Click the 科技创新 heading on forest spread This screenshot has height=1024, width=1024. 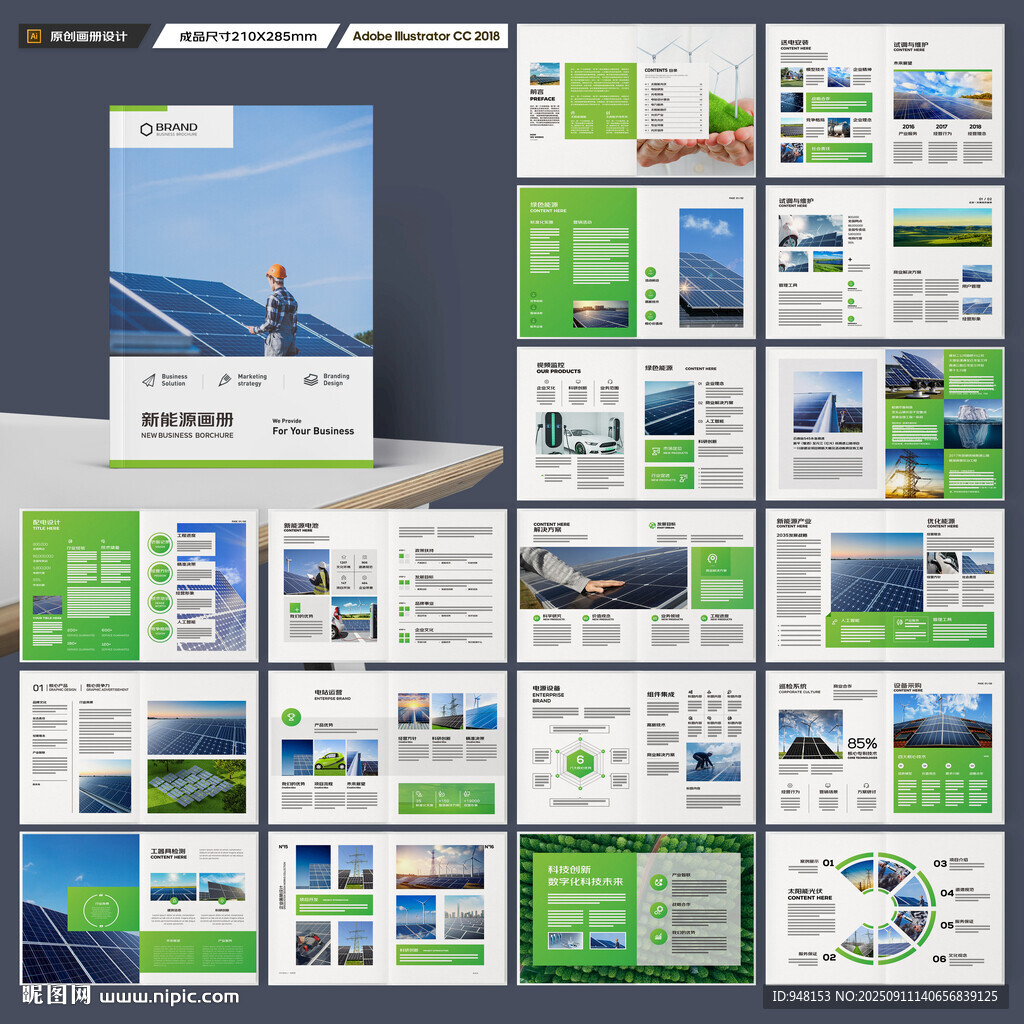(569, 869)
